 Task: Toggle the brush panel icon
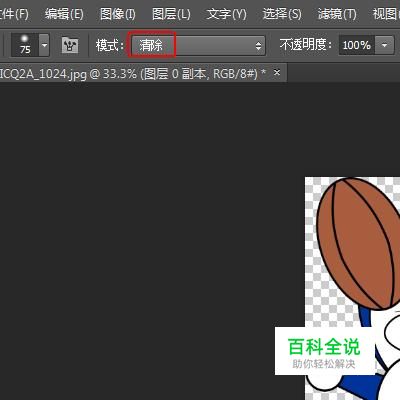[70, 45]
